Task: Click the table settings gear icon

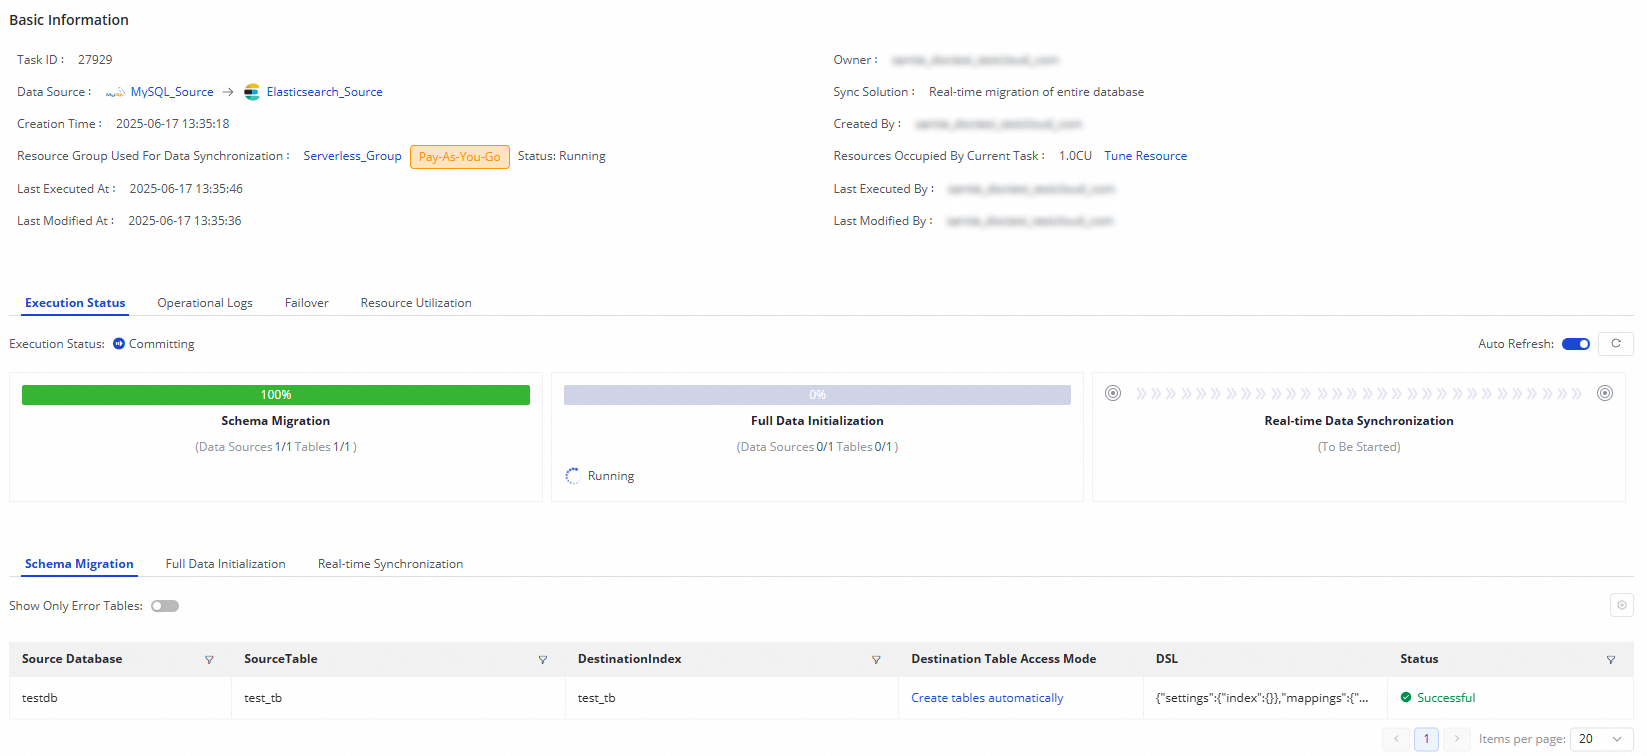Action: 1621,605
